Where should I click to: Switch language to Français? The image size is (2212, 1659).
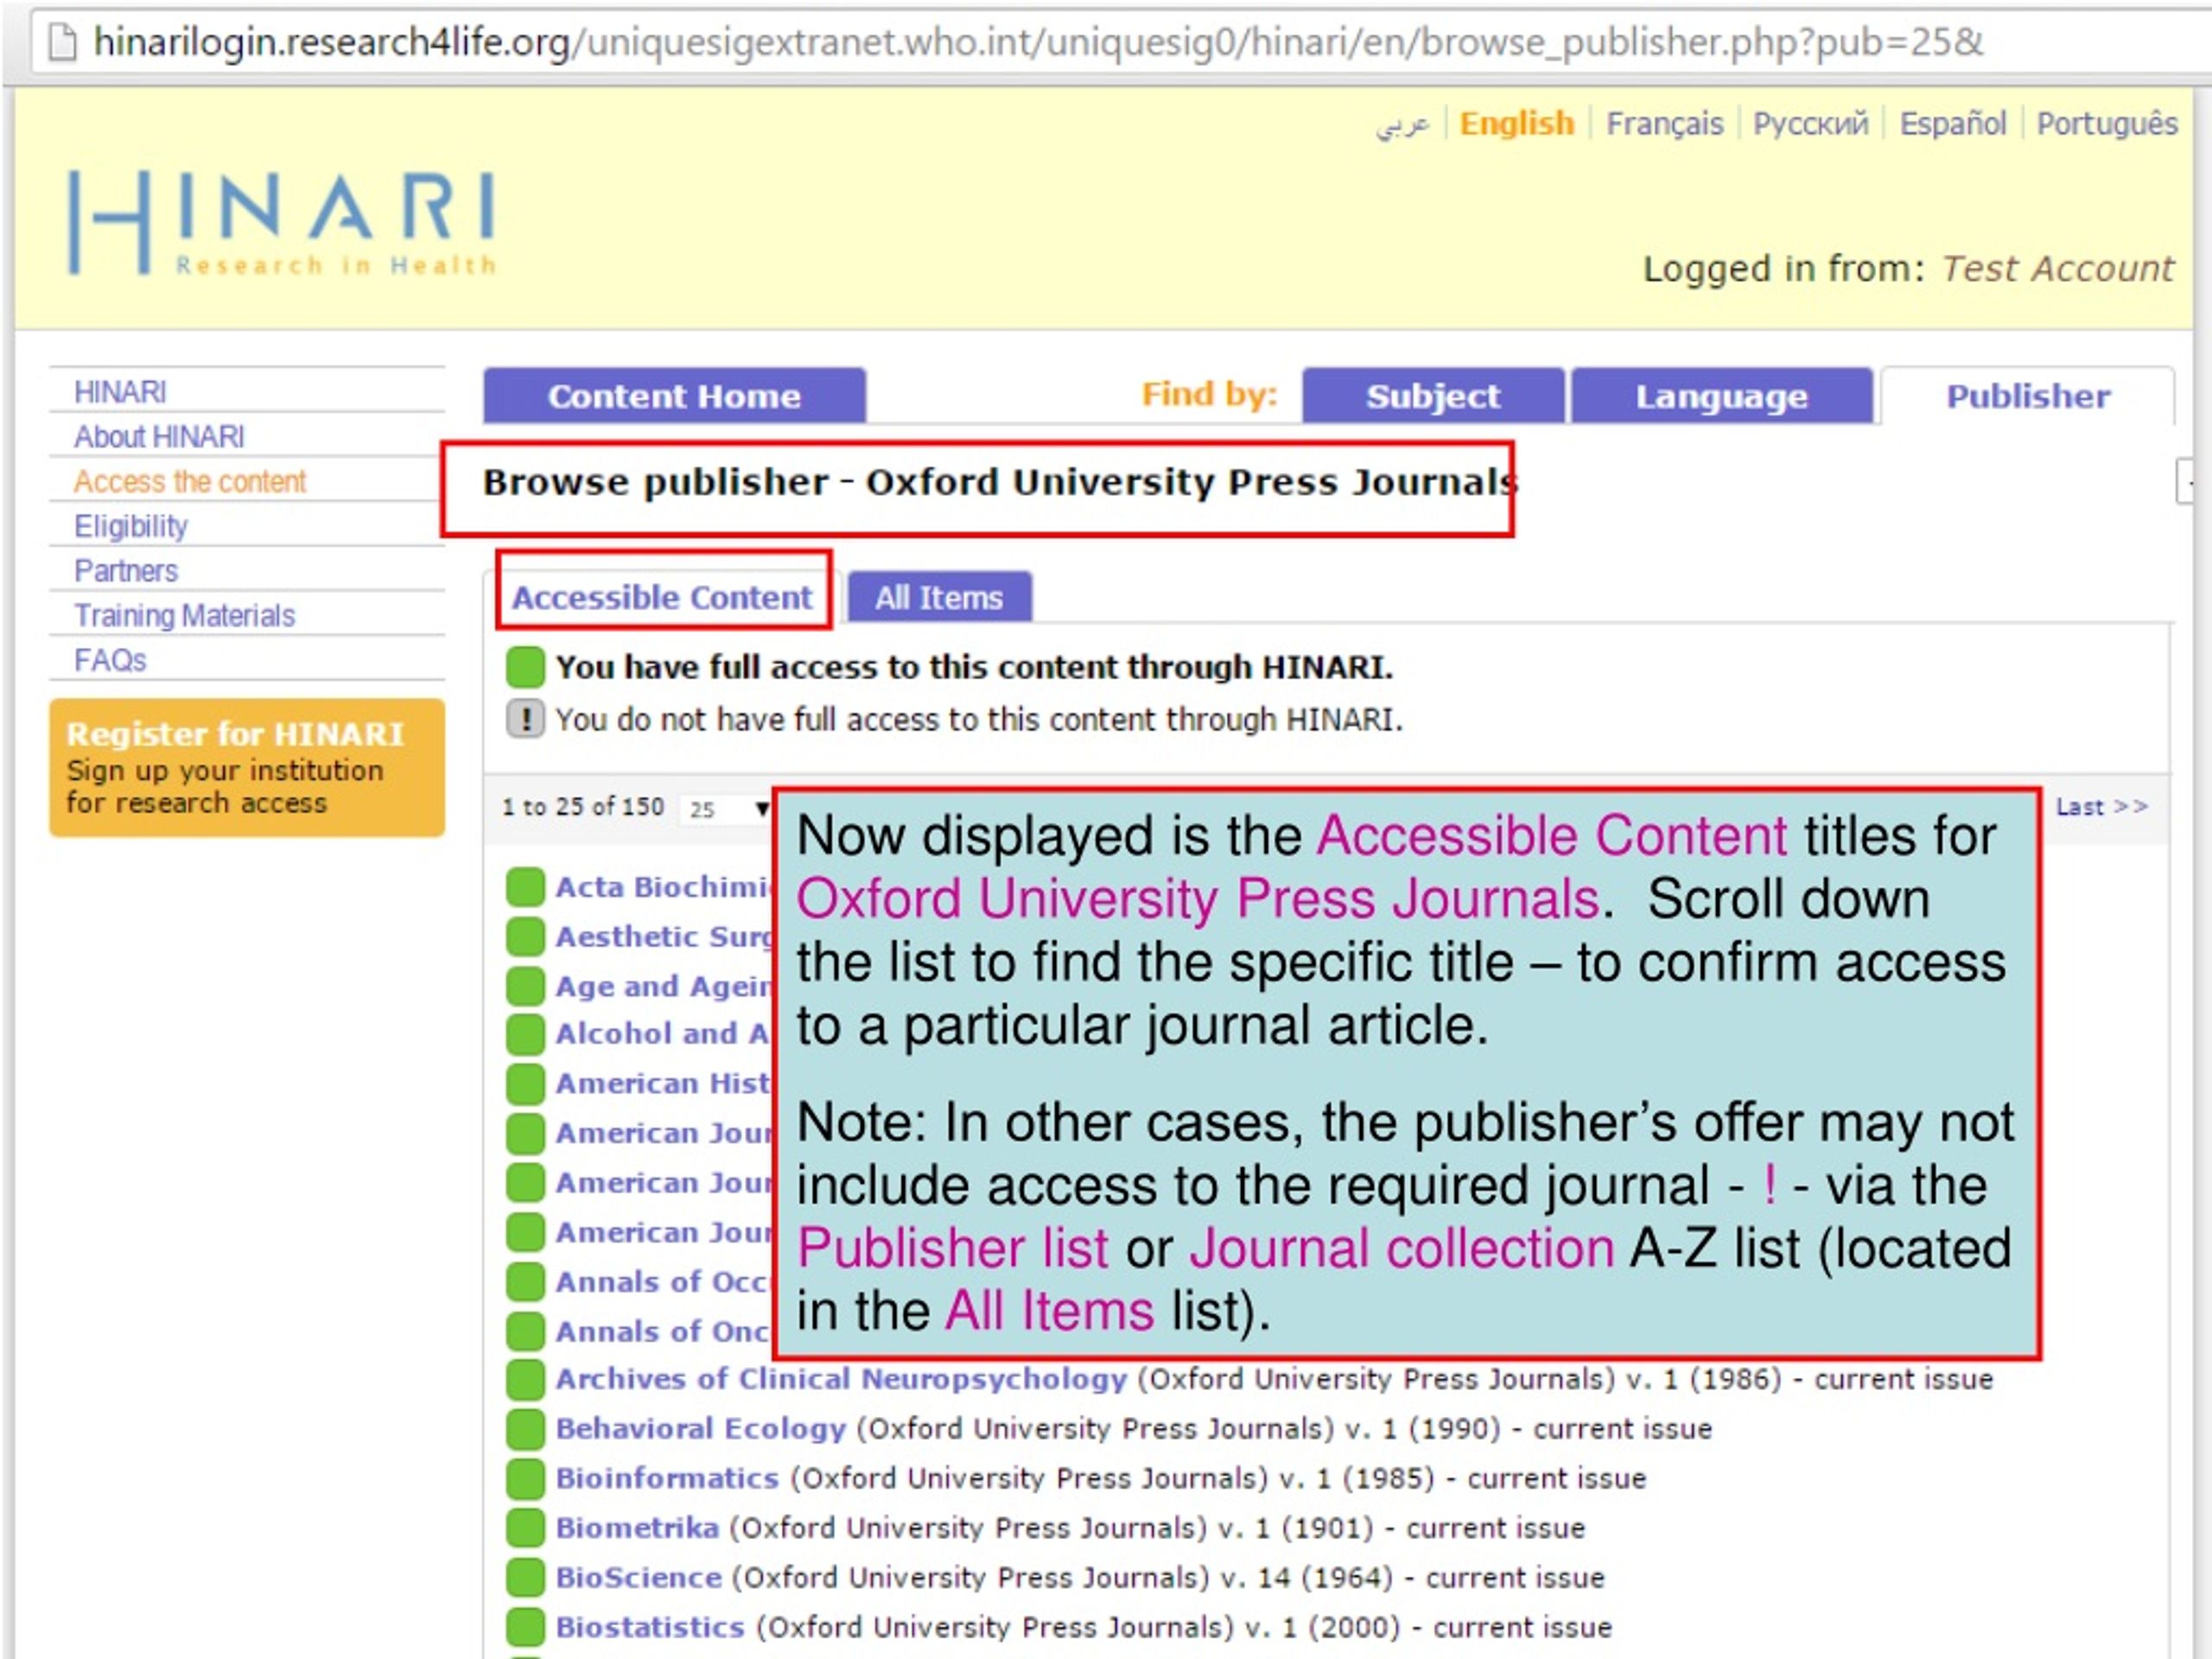pyautogui.click(x=1665, y=123)
